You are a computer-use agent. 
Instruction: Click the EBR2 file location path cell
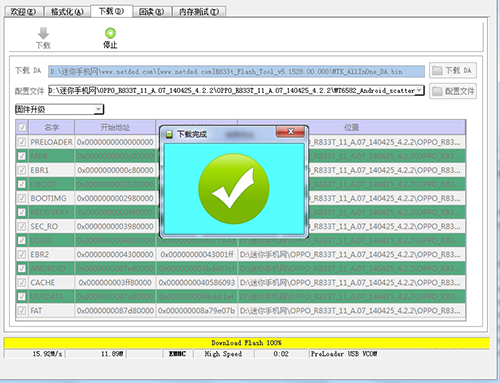(x=352, y=254)
